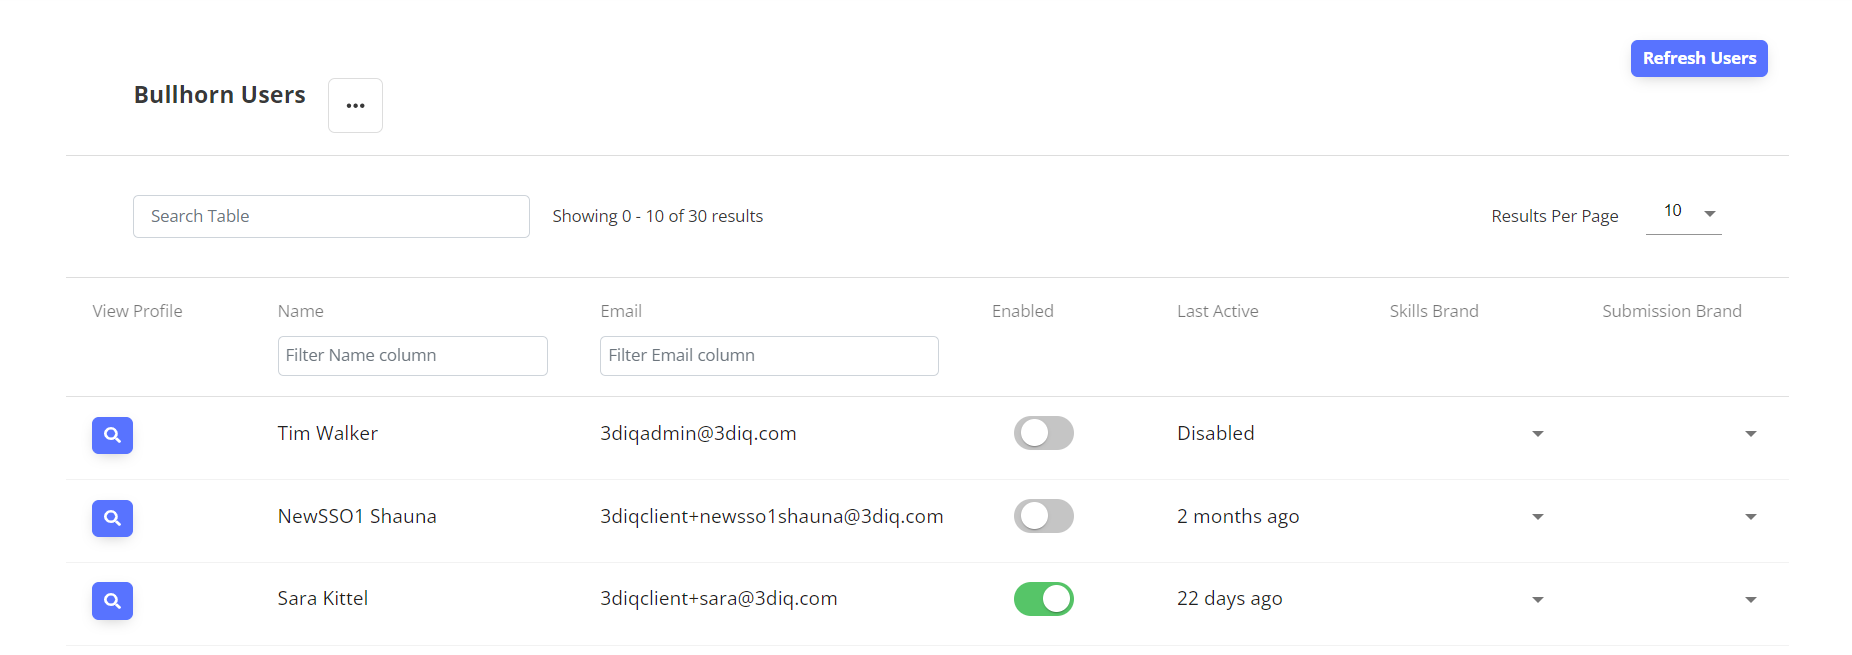The image size is (1852, 655).
Task: Click the Refresh Users button
Action: click(x=1699, y=58)
